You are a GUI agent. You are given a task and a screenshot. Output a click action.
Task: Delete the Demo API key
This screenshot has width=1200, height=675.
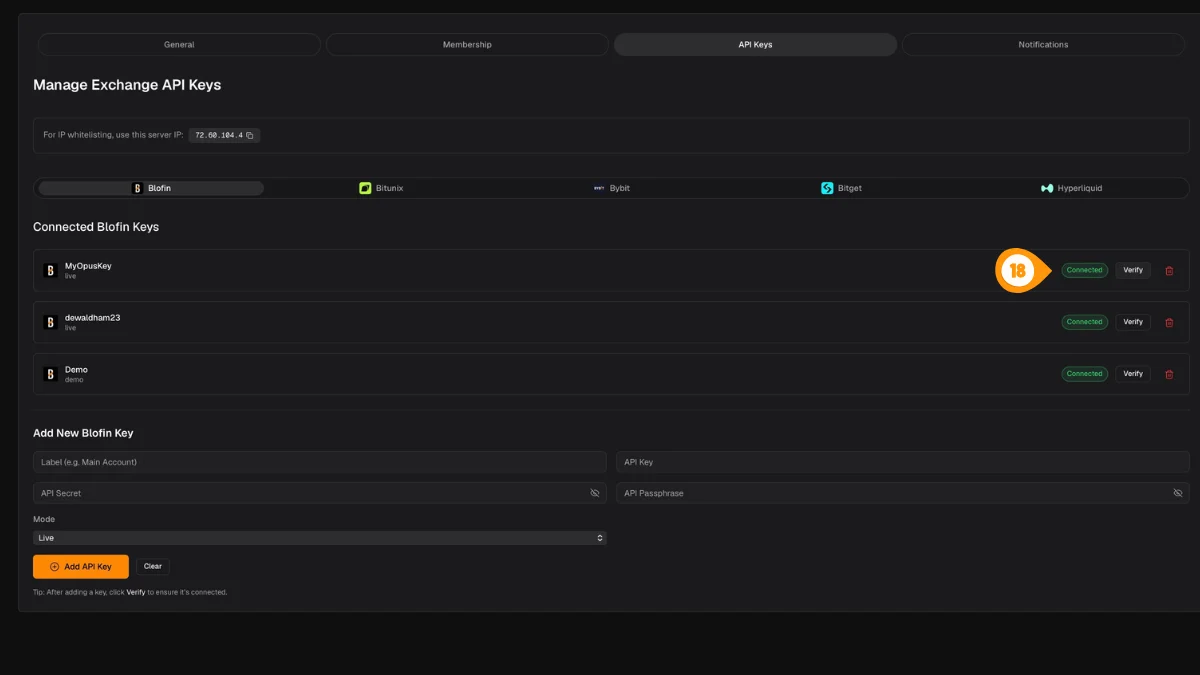pyautogui.click(x=1169, y=374)
